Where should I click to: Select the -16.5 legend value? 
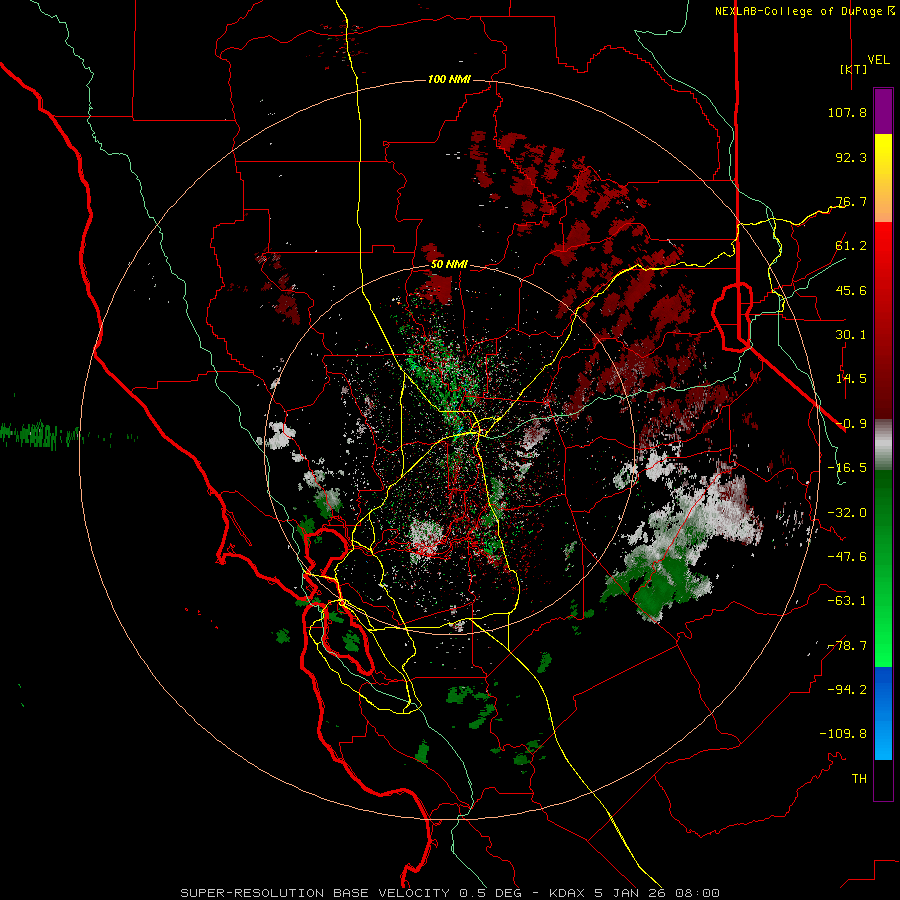coord(847,468)
